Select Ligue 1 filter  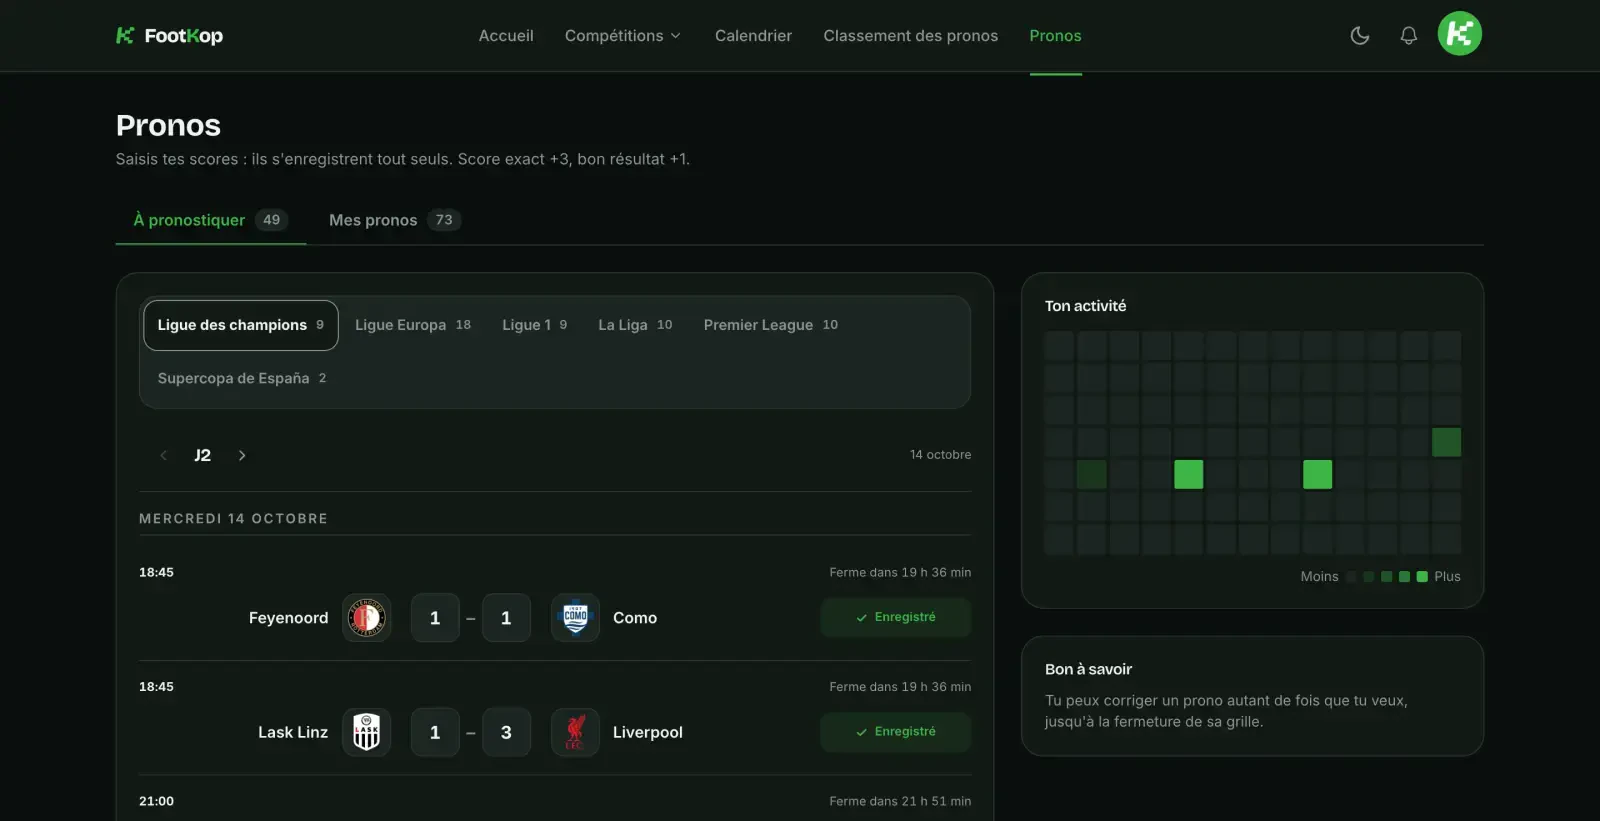coord(534,325)
